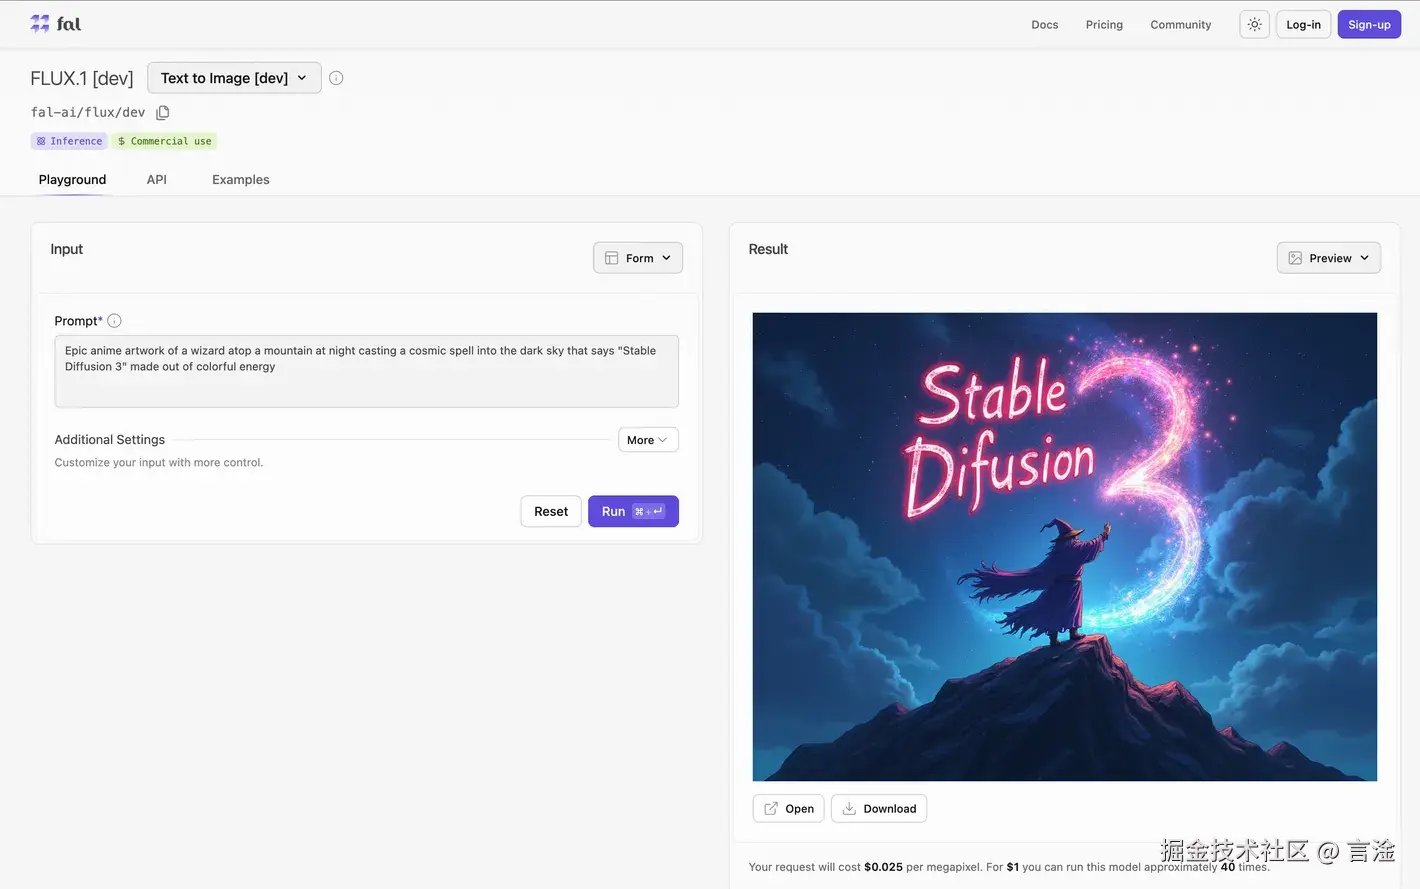1420x889 pixels.
Task: Click the 'Result' panel heading
Action: [x=768, y=249]
